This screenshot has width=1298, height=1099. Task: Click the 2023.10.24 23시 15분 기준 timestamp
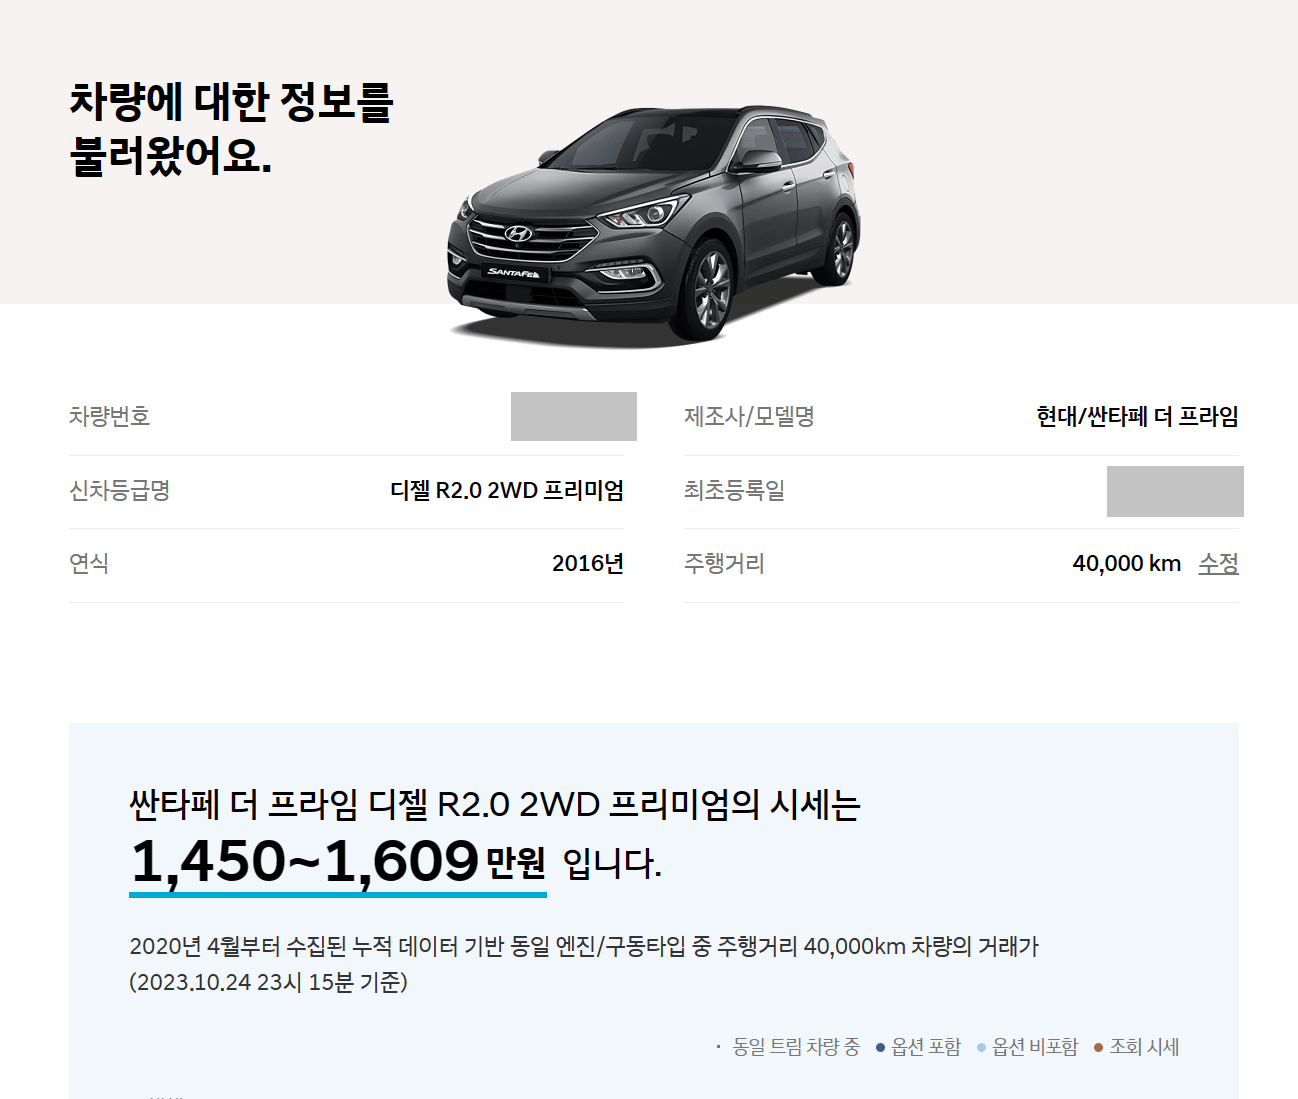[268, 982]
